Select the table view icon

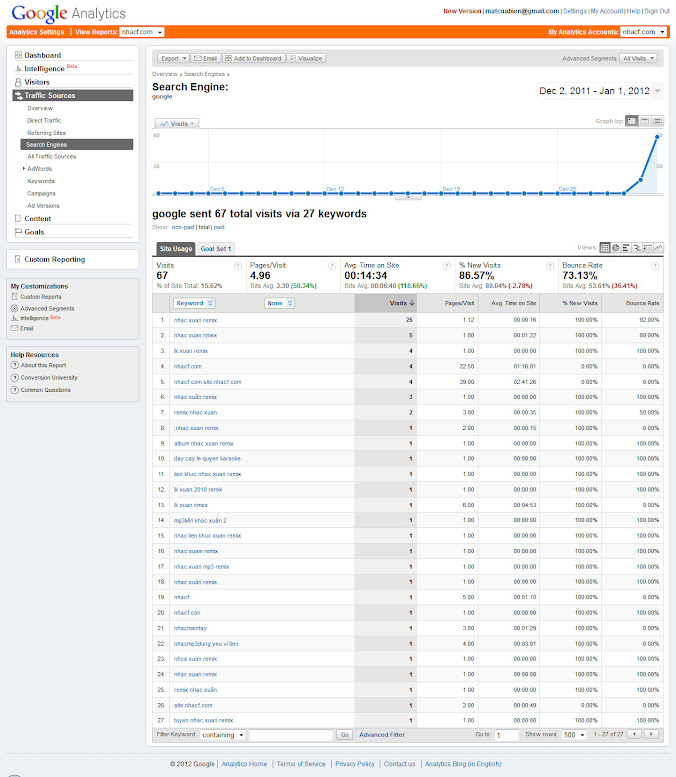coord(605,248)
